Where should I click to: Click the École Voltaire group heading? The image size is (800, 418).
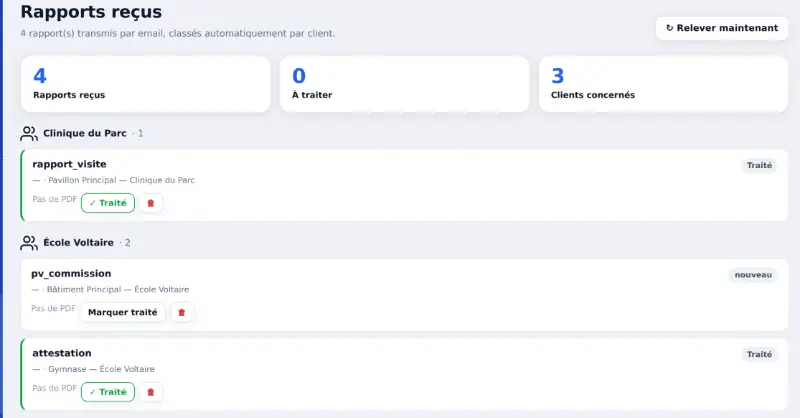79,242
